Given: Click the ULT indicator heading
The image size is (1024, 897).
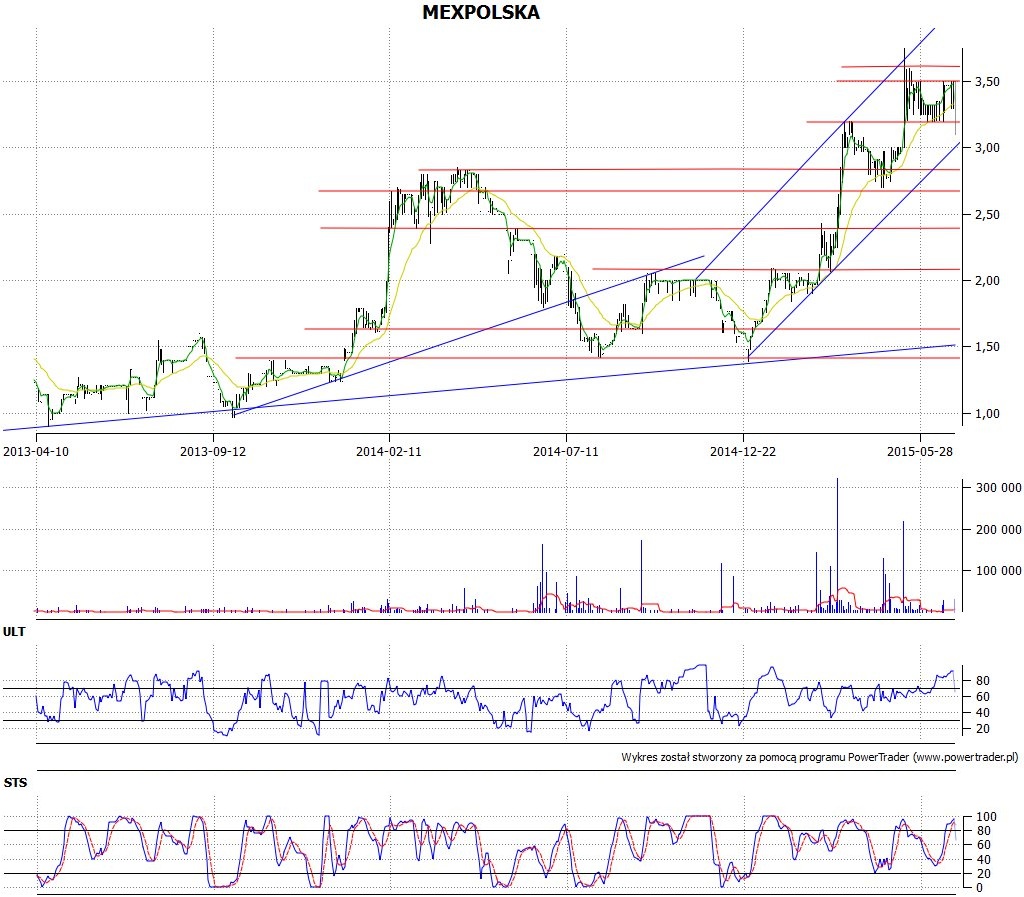Looking at the screenshot, I should point(14,632).
